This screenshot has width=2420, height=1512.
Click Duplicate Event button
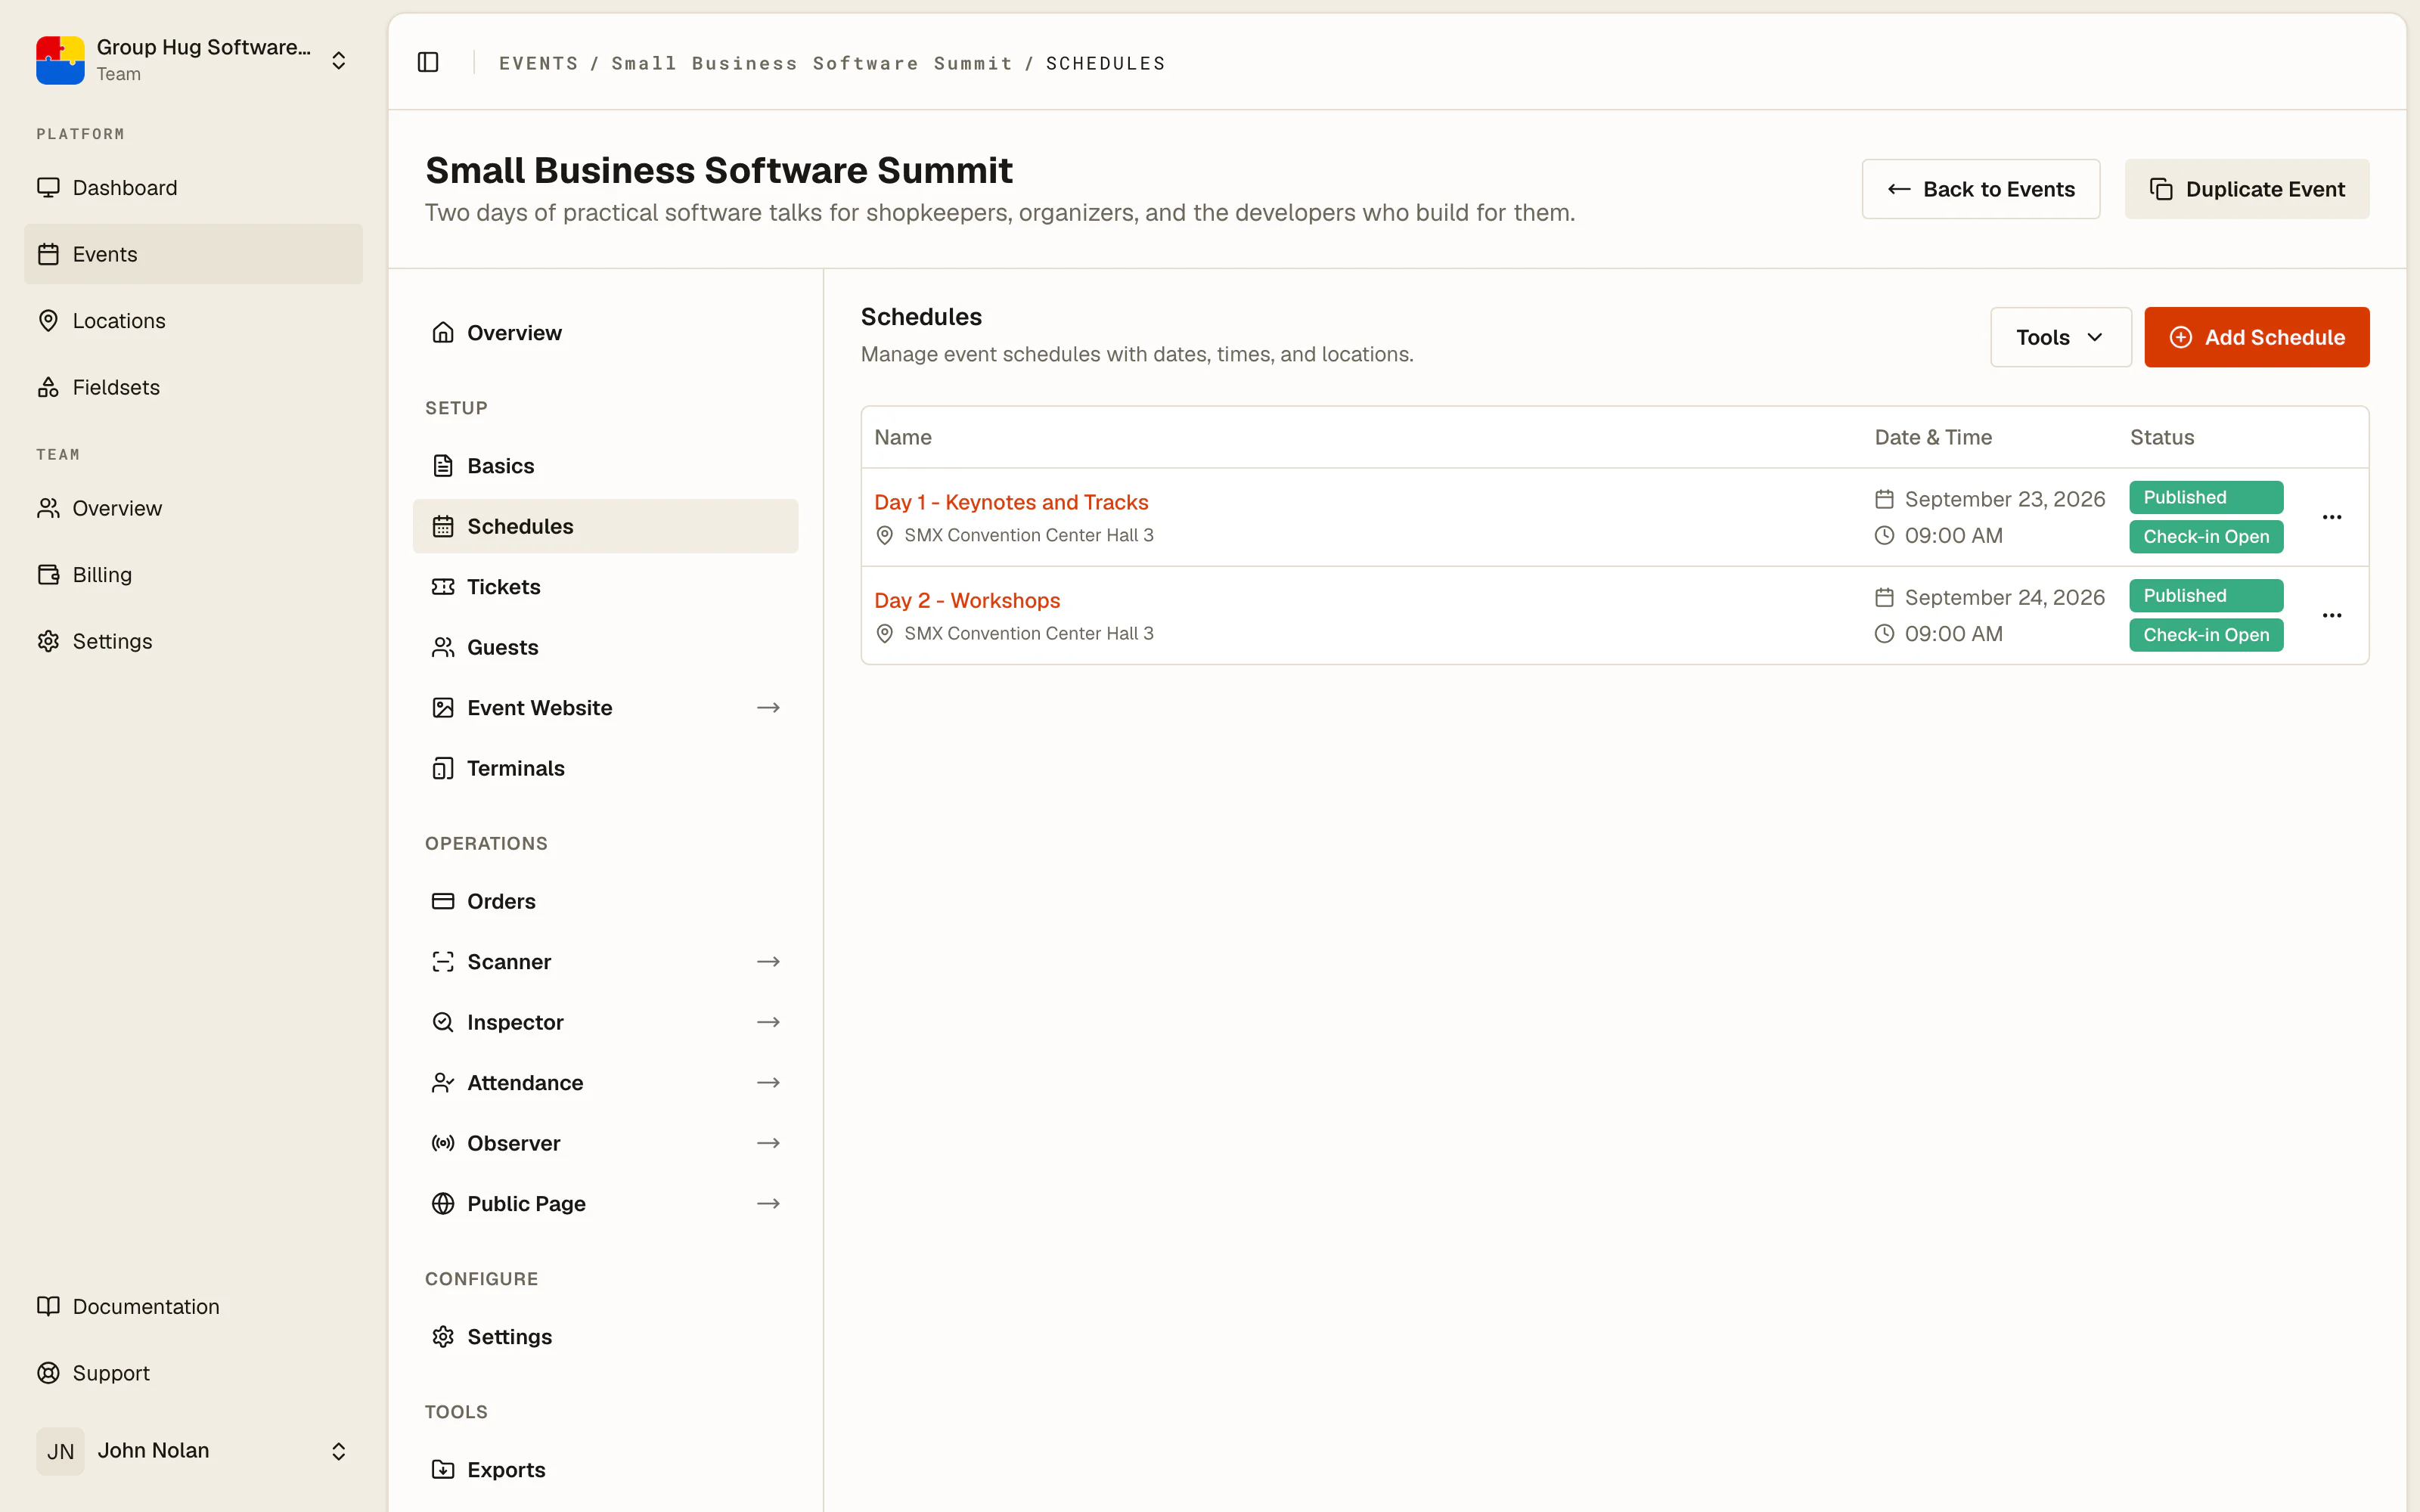click(x=2246, y=189)
